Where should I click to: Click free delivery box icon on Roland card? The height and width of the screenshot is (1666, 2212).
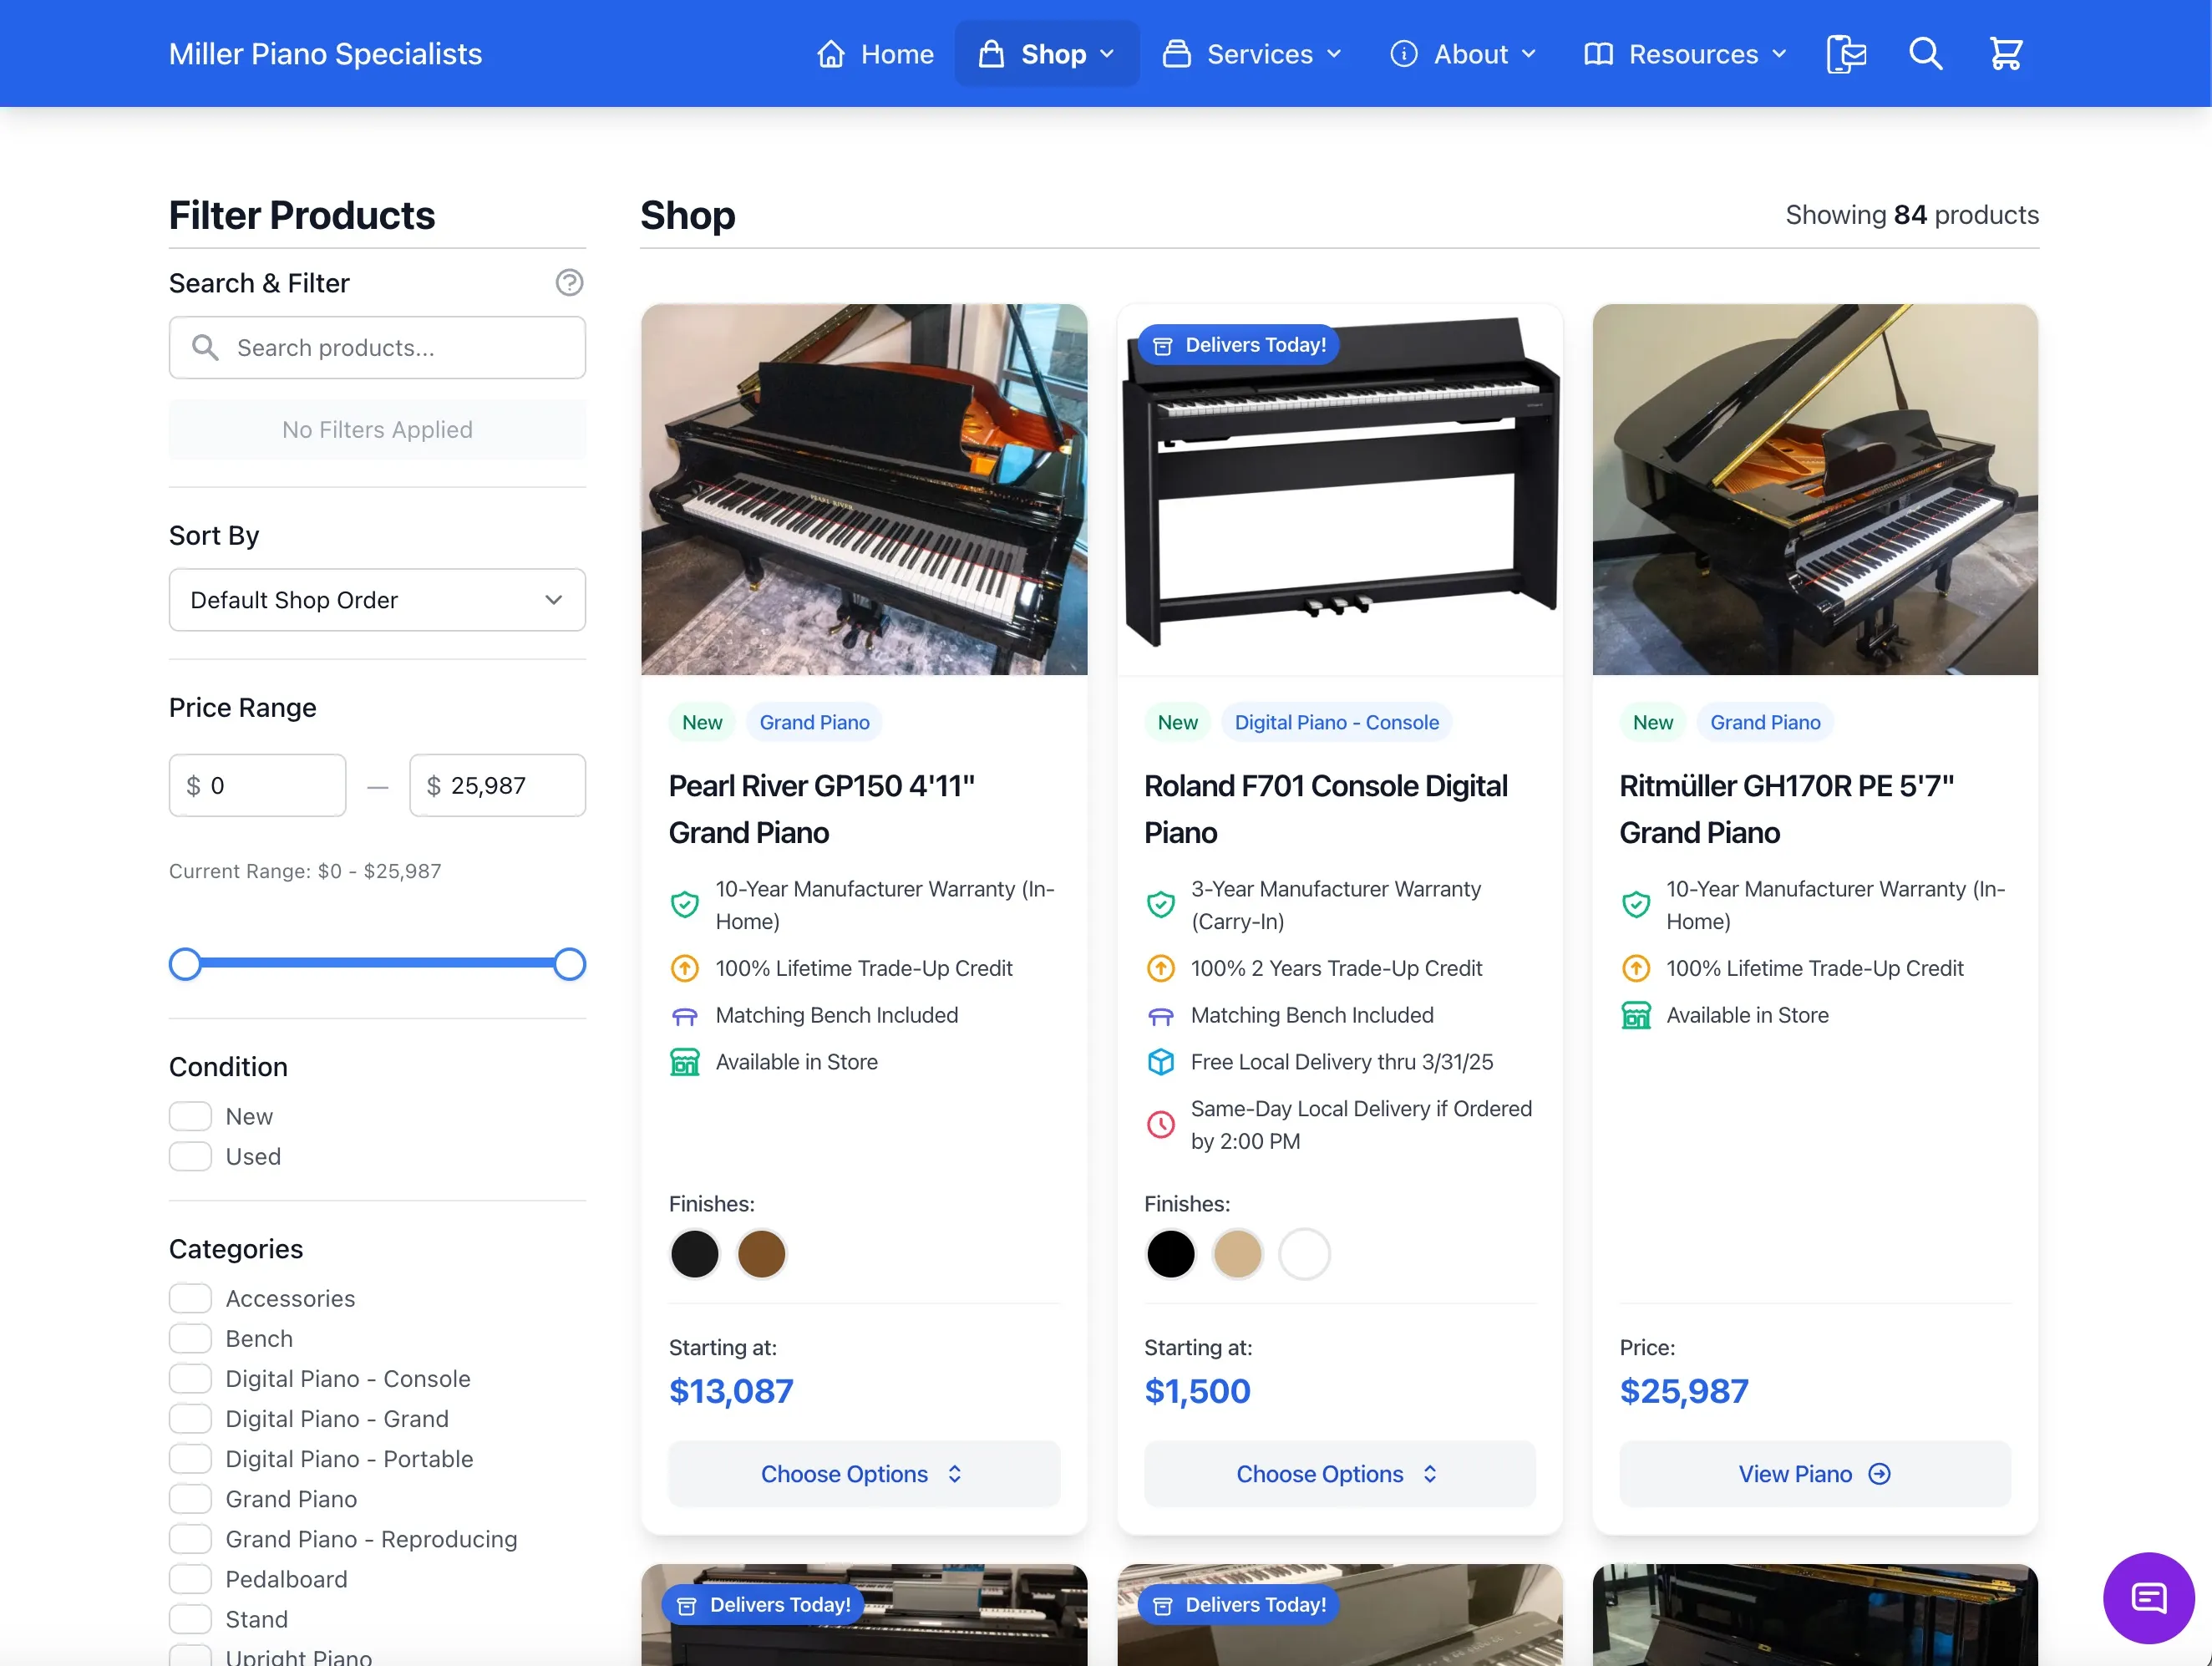tap(1160, 1062)
